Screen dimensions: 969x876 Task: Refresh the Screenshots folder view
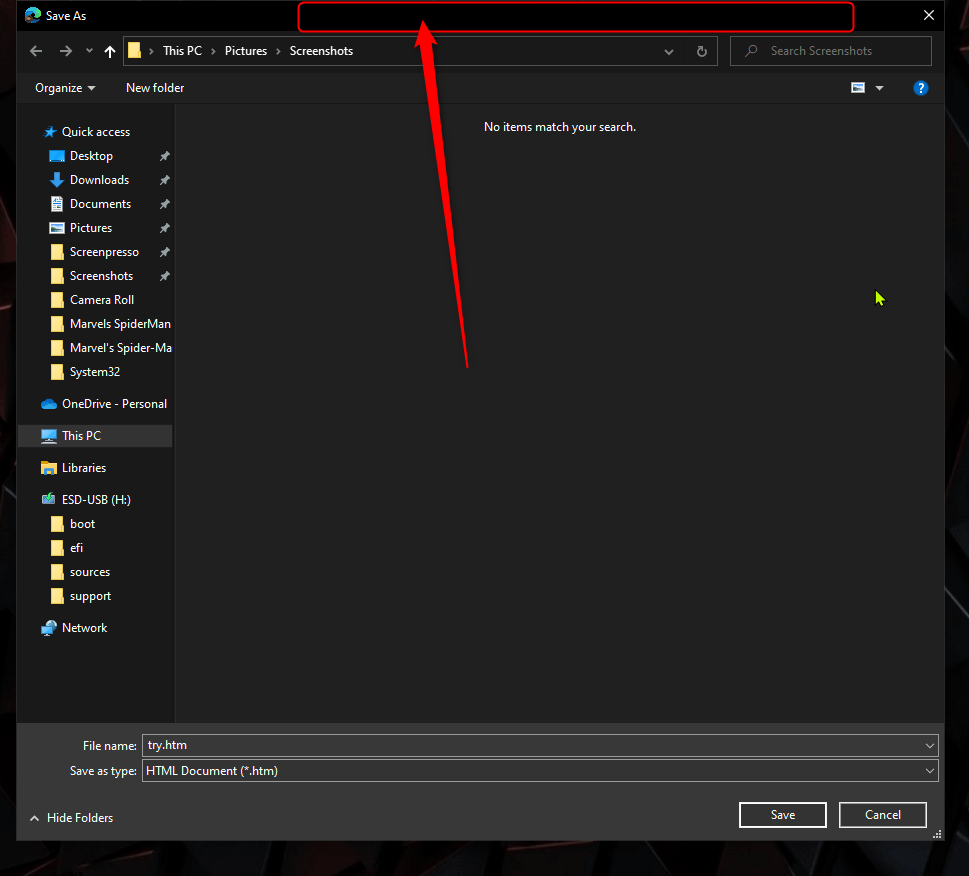pos(701,51)
